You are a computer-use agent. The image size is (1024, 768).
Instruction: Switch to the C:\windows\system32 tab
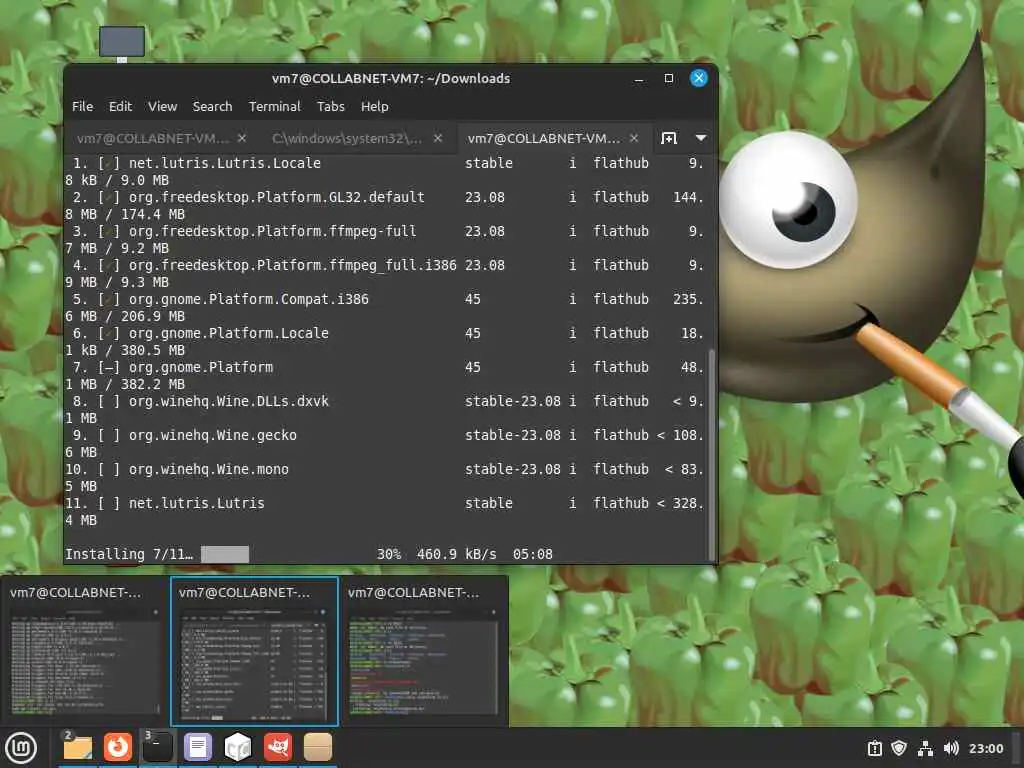pyautogui.click(x=347, y=138)
